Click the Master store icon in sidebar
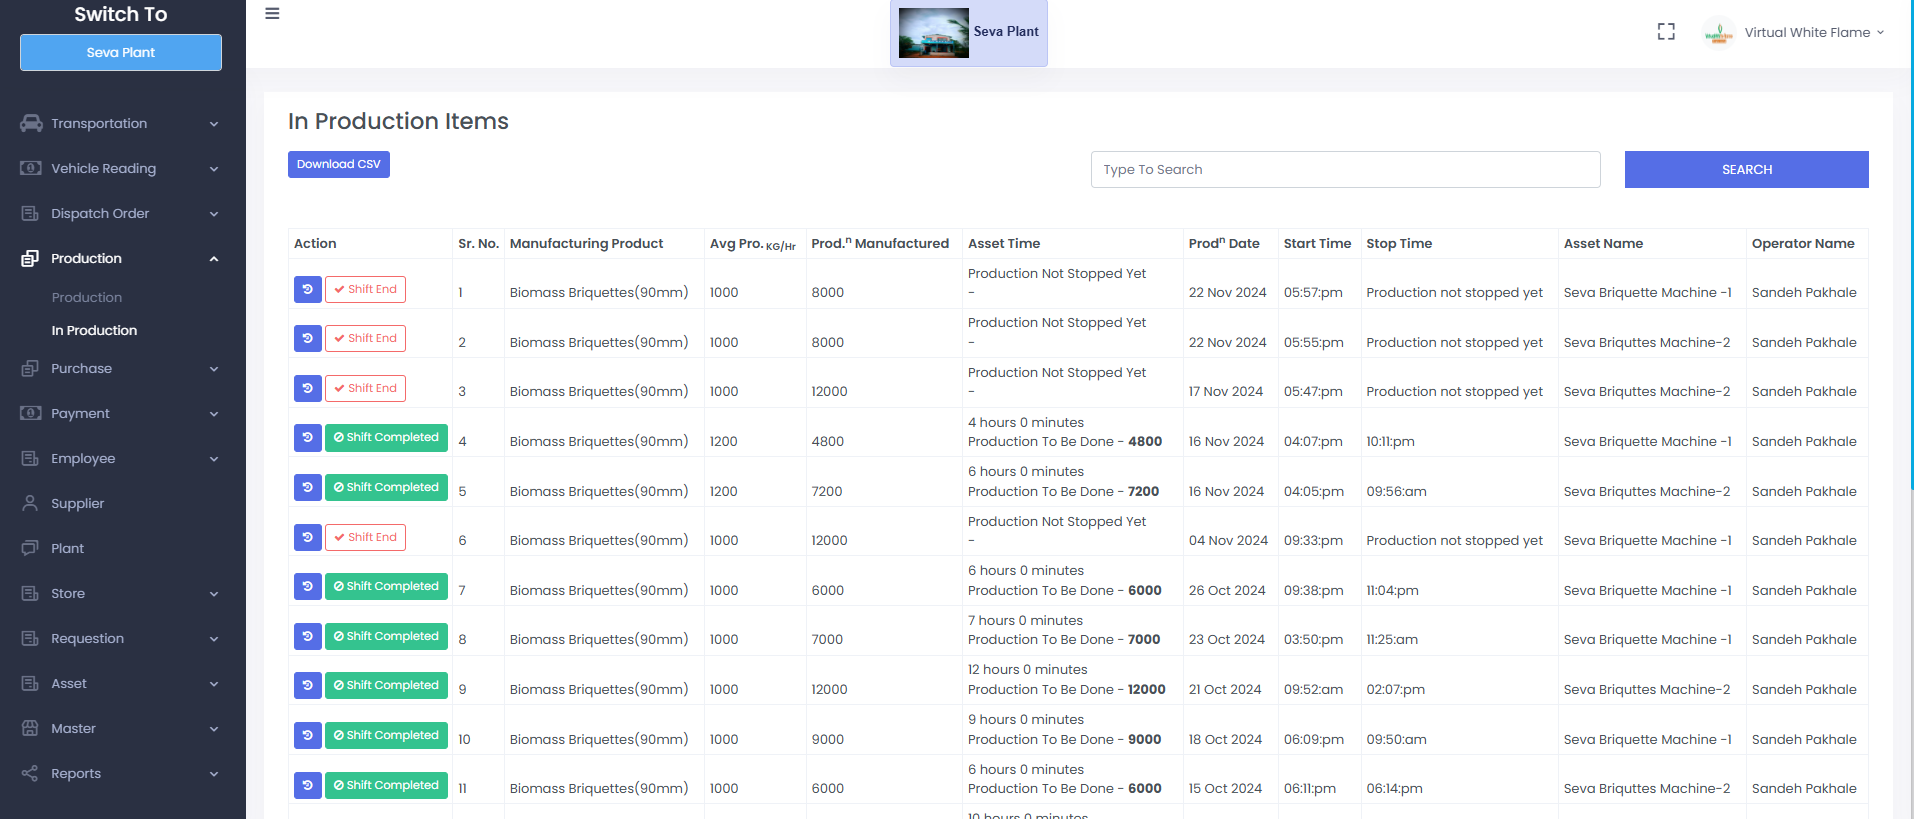1914x819 pixels. (31, 728)
